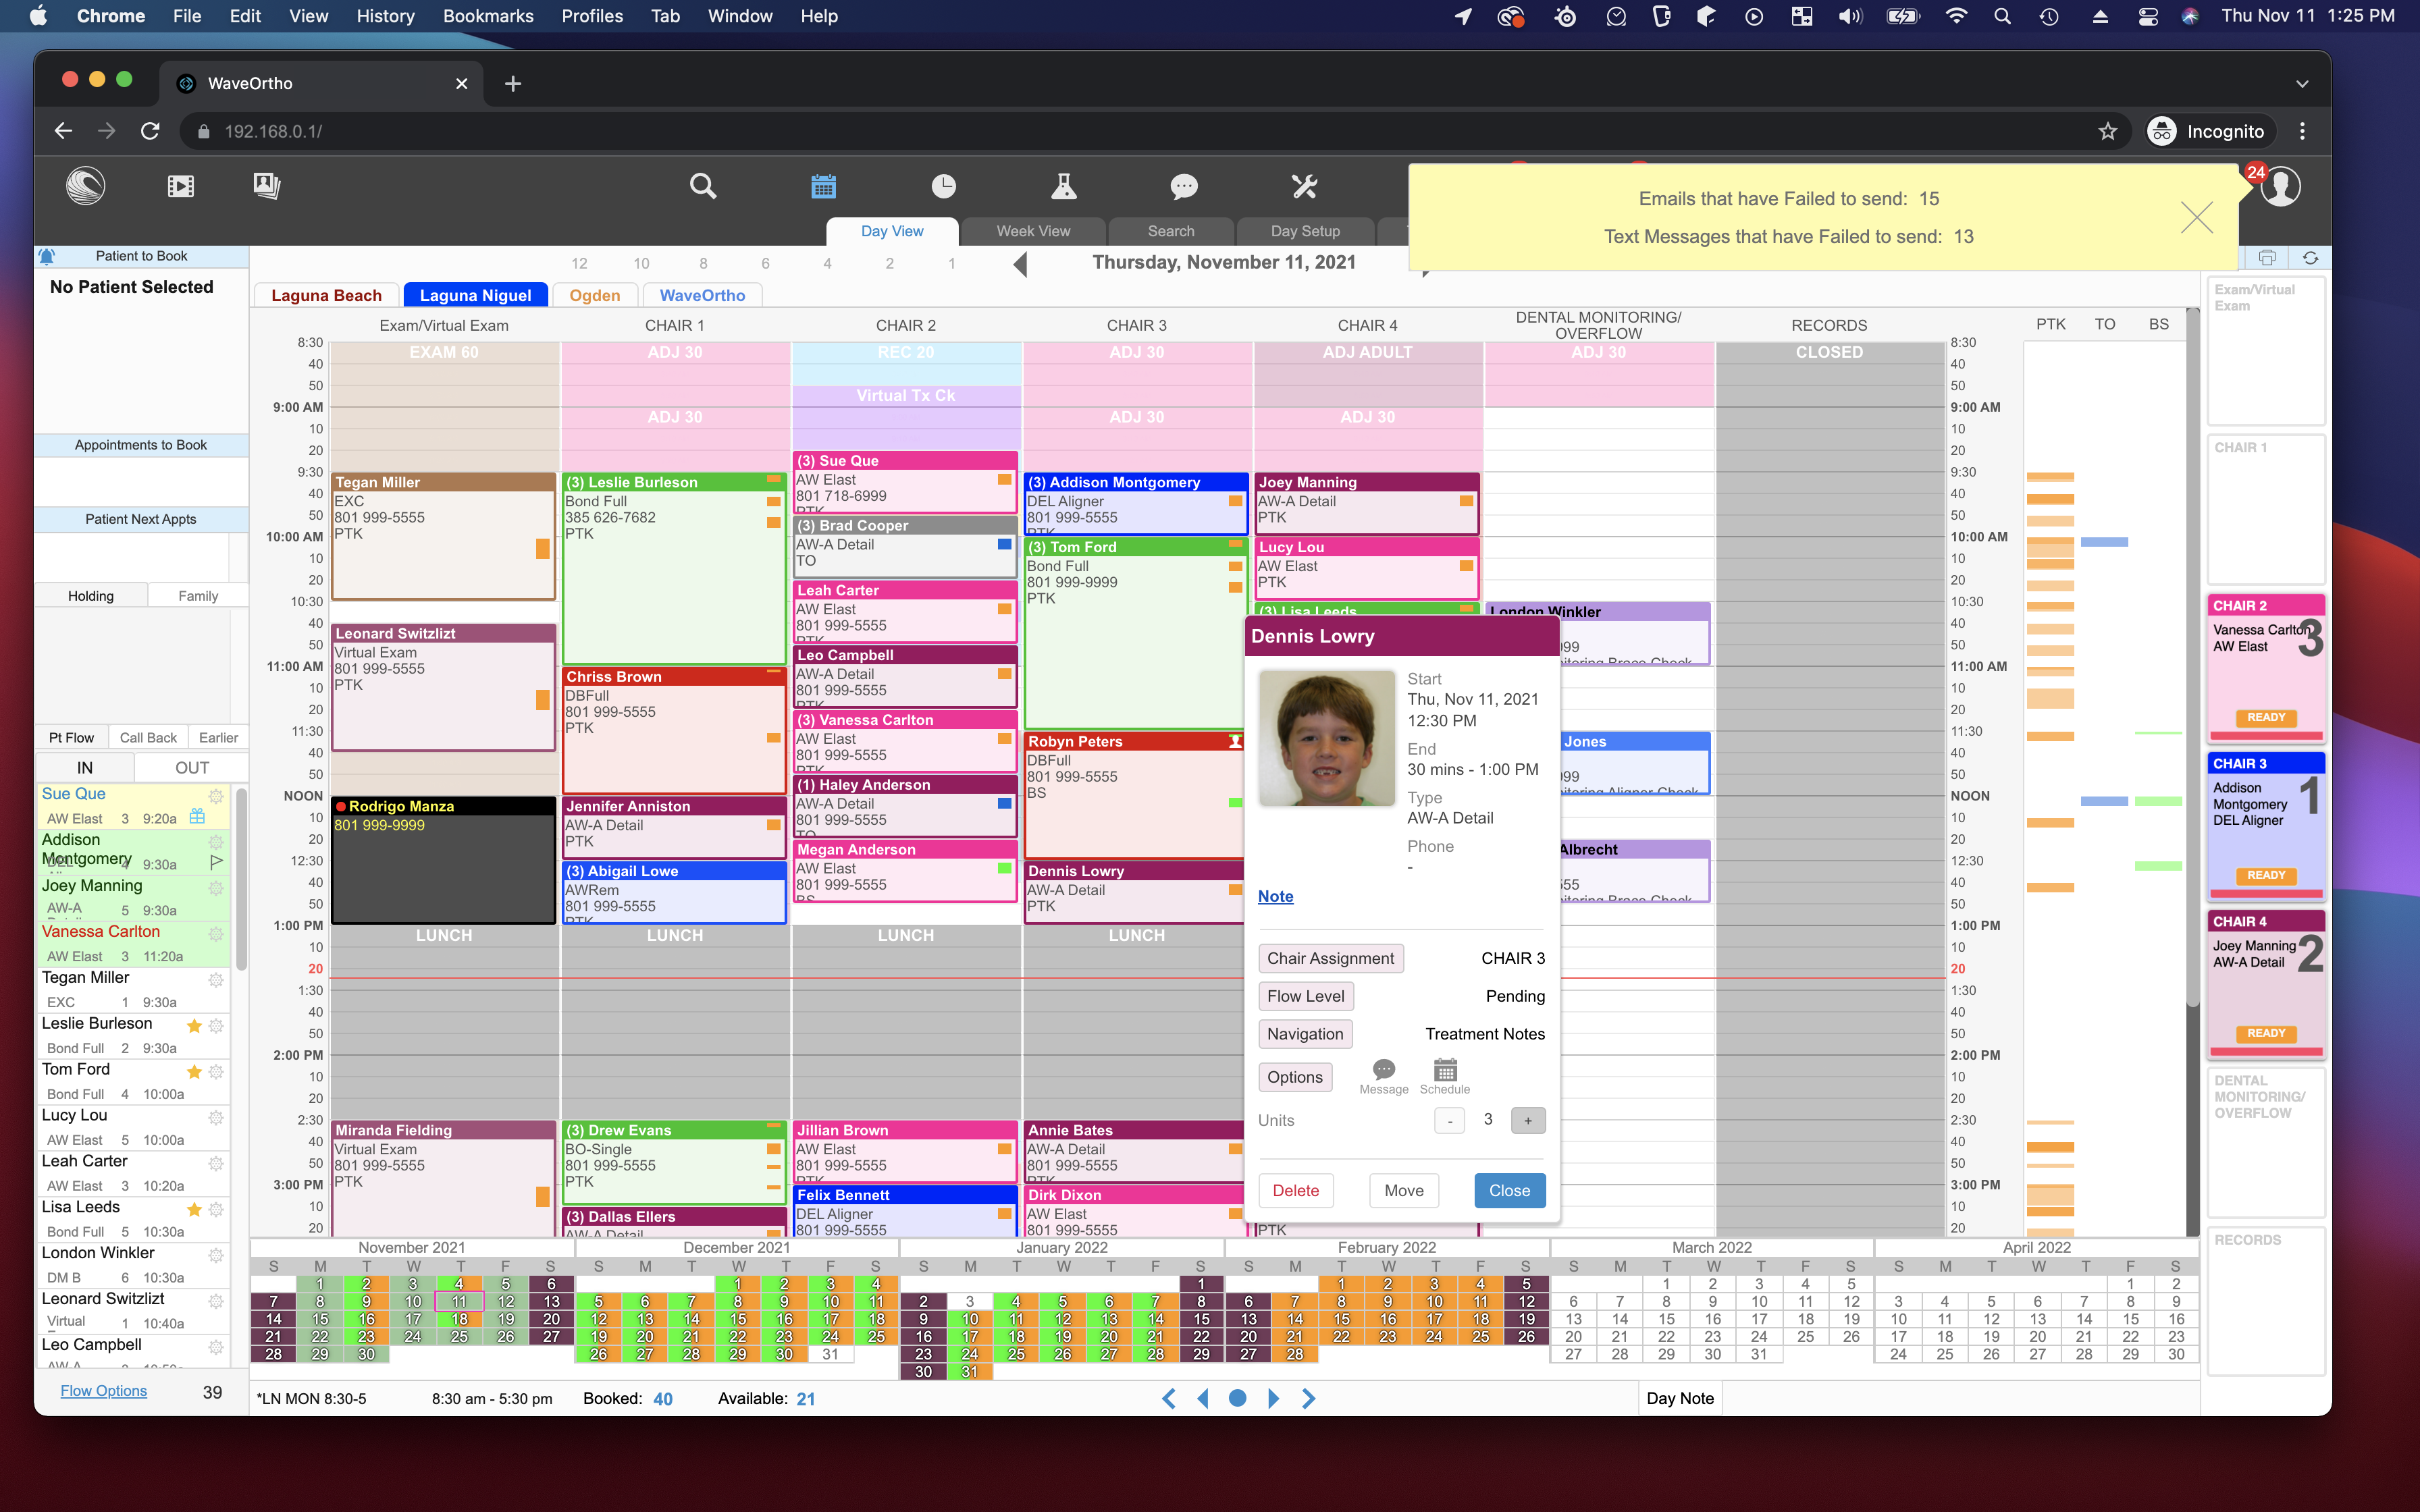Increase units with plus stepper
The height and width of the screenshot is (1512, 2420).
point(1527,1121)
